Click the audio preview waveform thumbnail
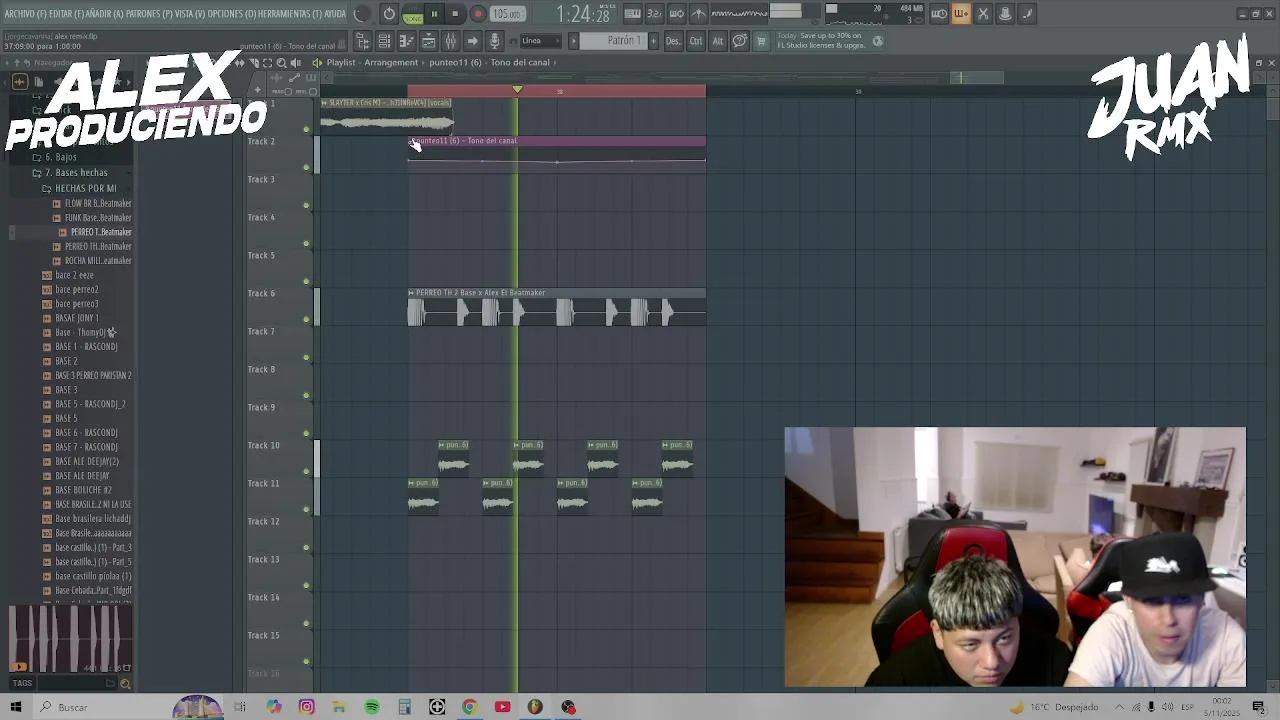This screenshot has width=1280, height=720. point(70,638)
